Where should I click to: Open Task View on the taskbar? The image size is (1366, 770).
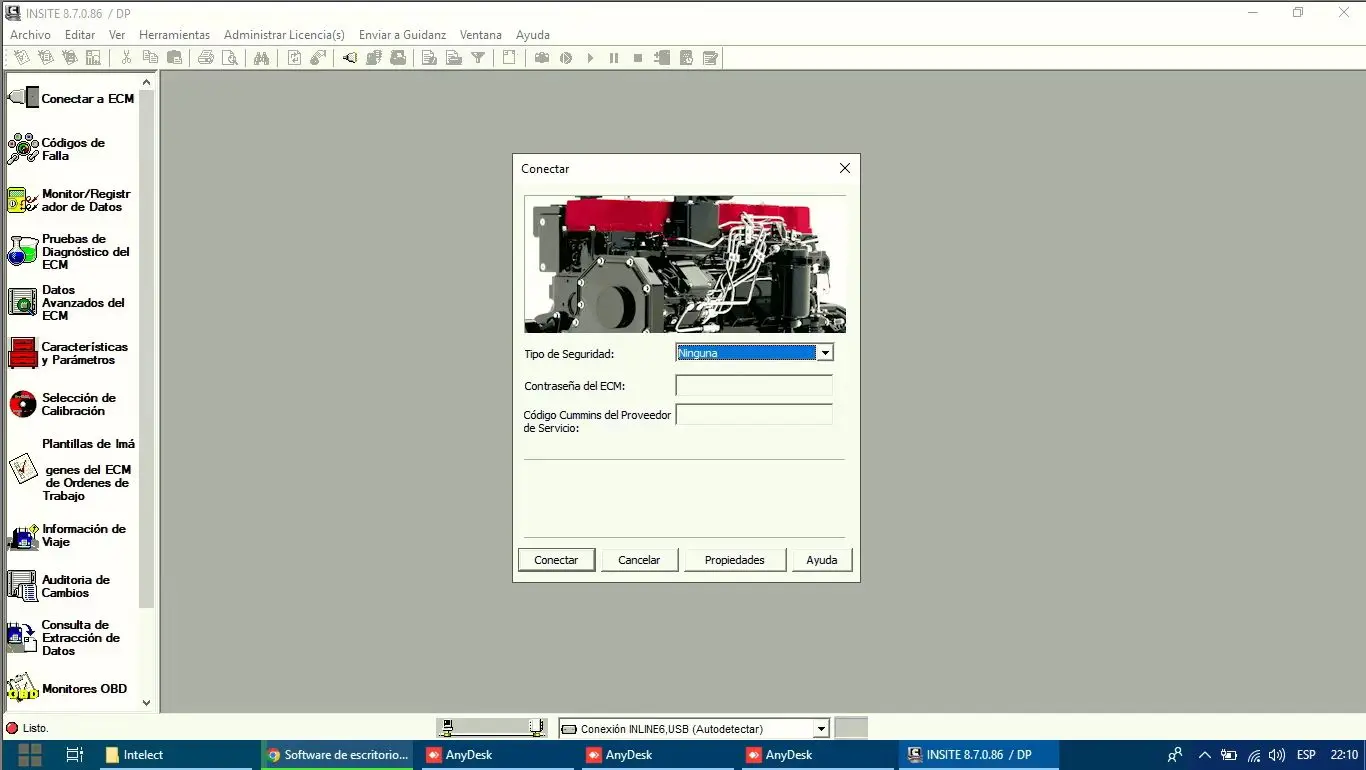(75, 755)
